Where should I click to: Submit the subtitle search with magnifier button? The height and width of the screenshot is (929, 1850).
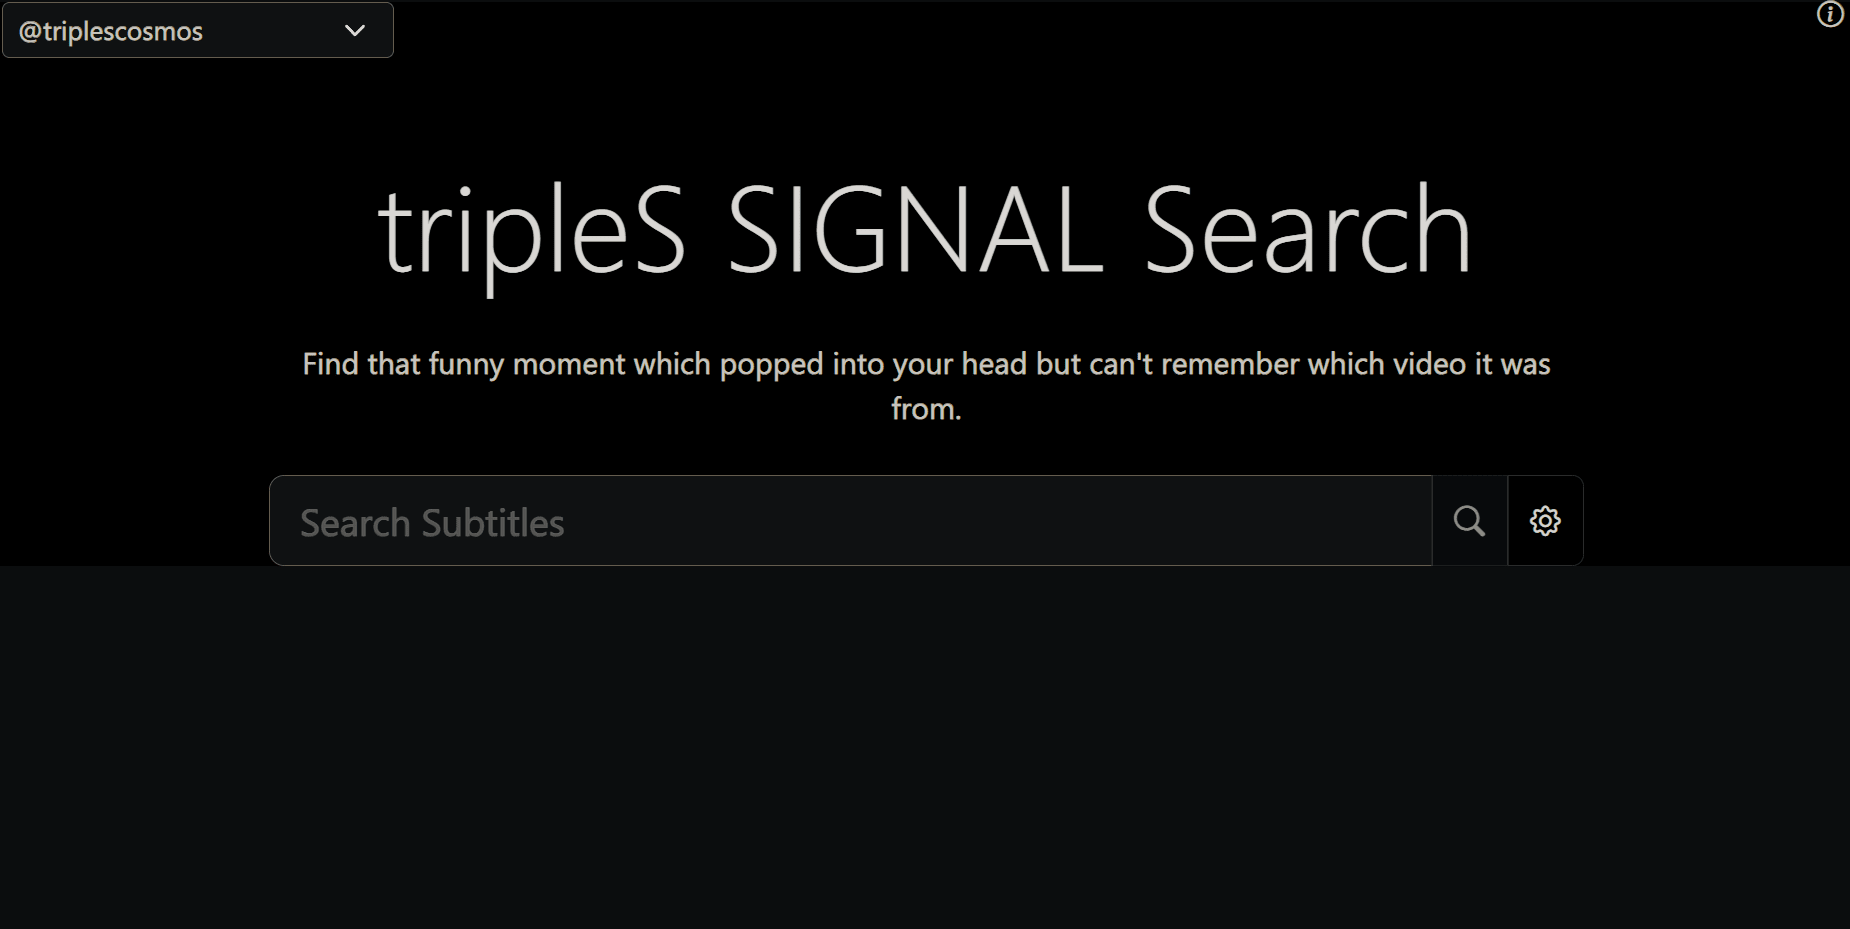coord(1469,521)
